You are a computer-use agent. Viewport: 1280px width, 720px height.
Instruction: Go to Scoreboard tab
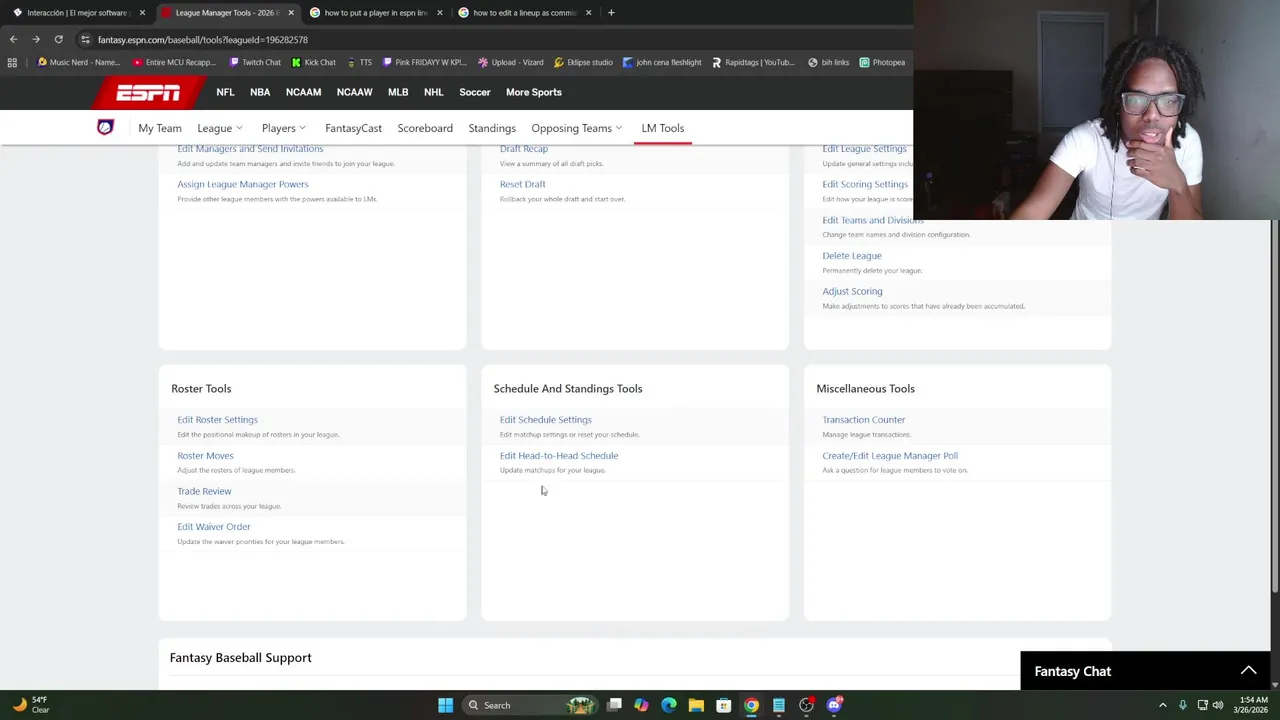[425, 128]
